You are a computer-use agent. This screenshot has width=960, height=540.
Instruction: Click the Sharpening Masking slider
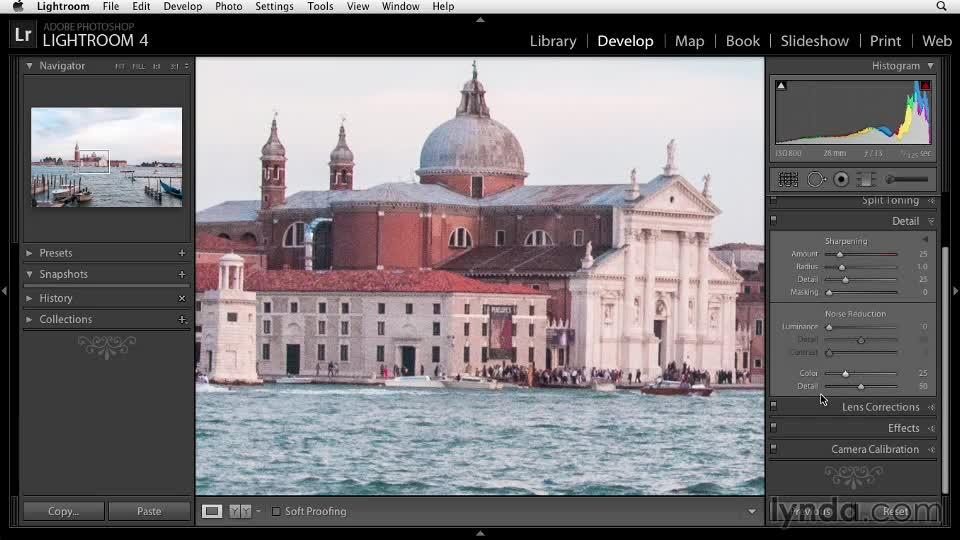[861, 292]
